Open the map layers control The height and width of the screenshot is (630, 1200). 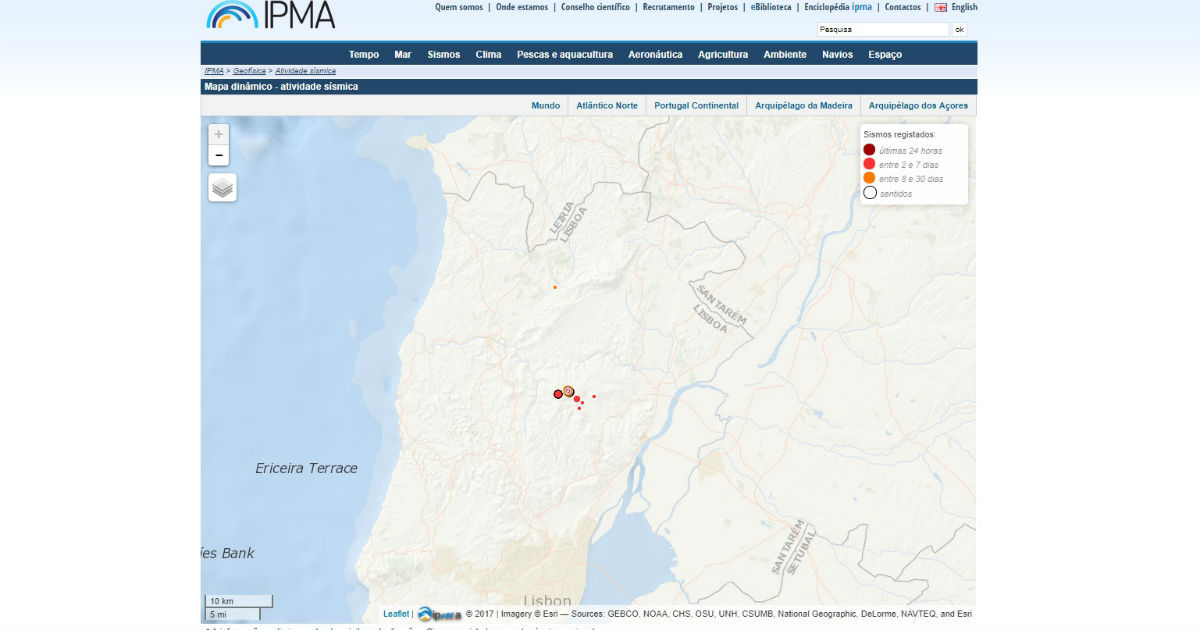point(222,187)
